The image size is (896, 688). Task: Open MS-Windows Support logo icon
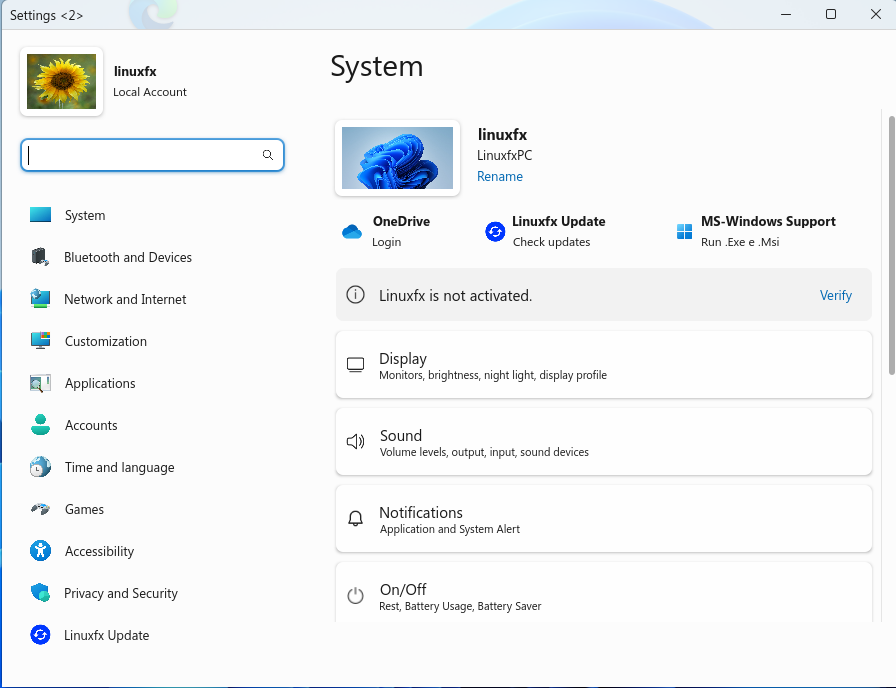coord(684,232)
